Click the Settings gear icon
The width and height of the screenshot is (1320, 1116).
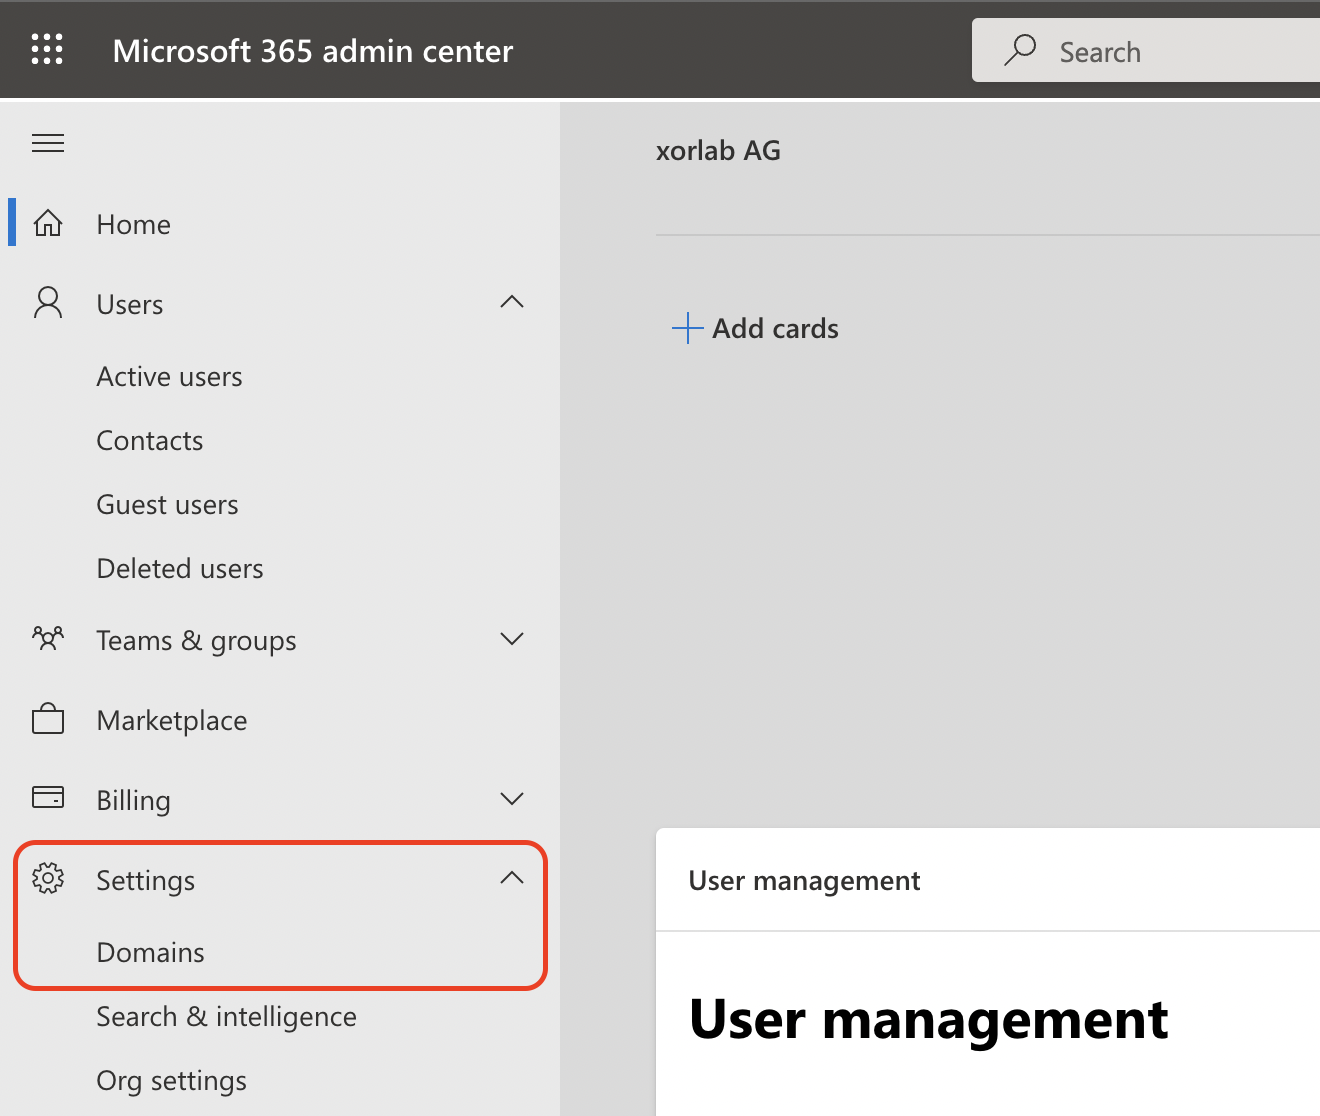[48, 878]
